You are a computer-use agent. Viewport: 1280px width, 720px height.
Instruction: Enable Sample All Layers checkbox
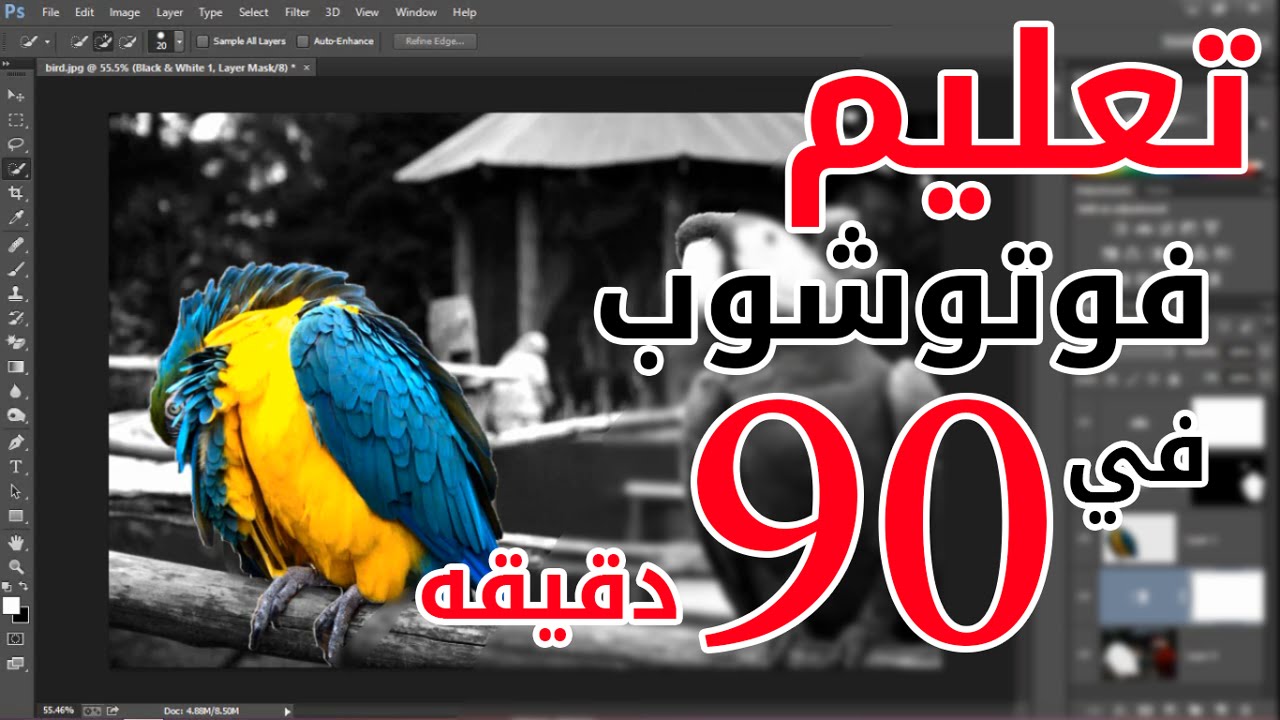point(203,42)
